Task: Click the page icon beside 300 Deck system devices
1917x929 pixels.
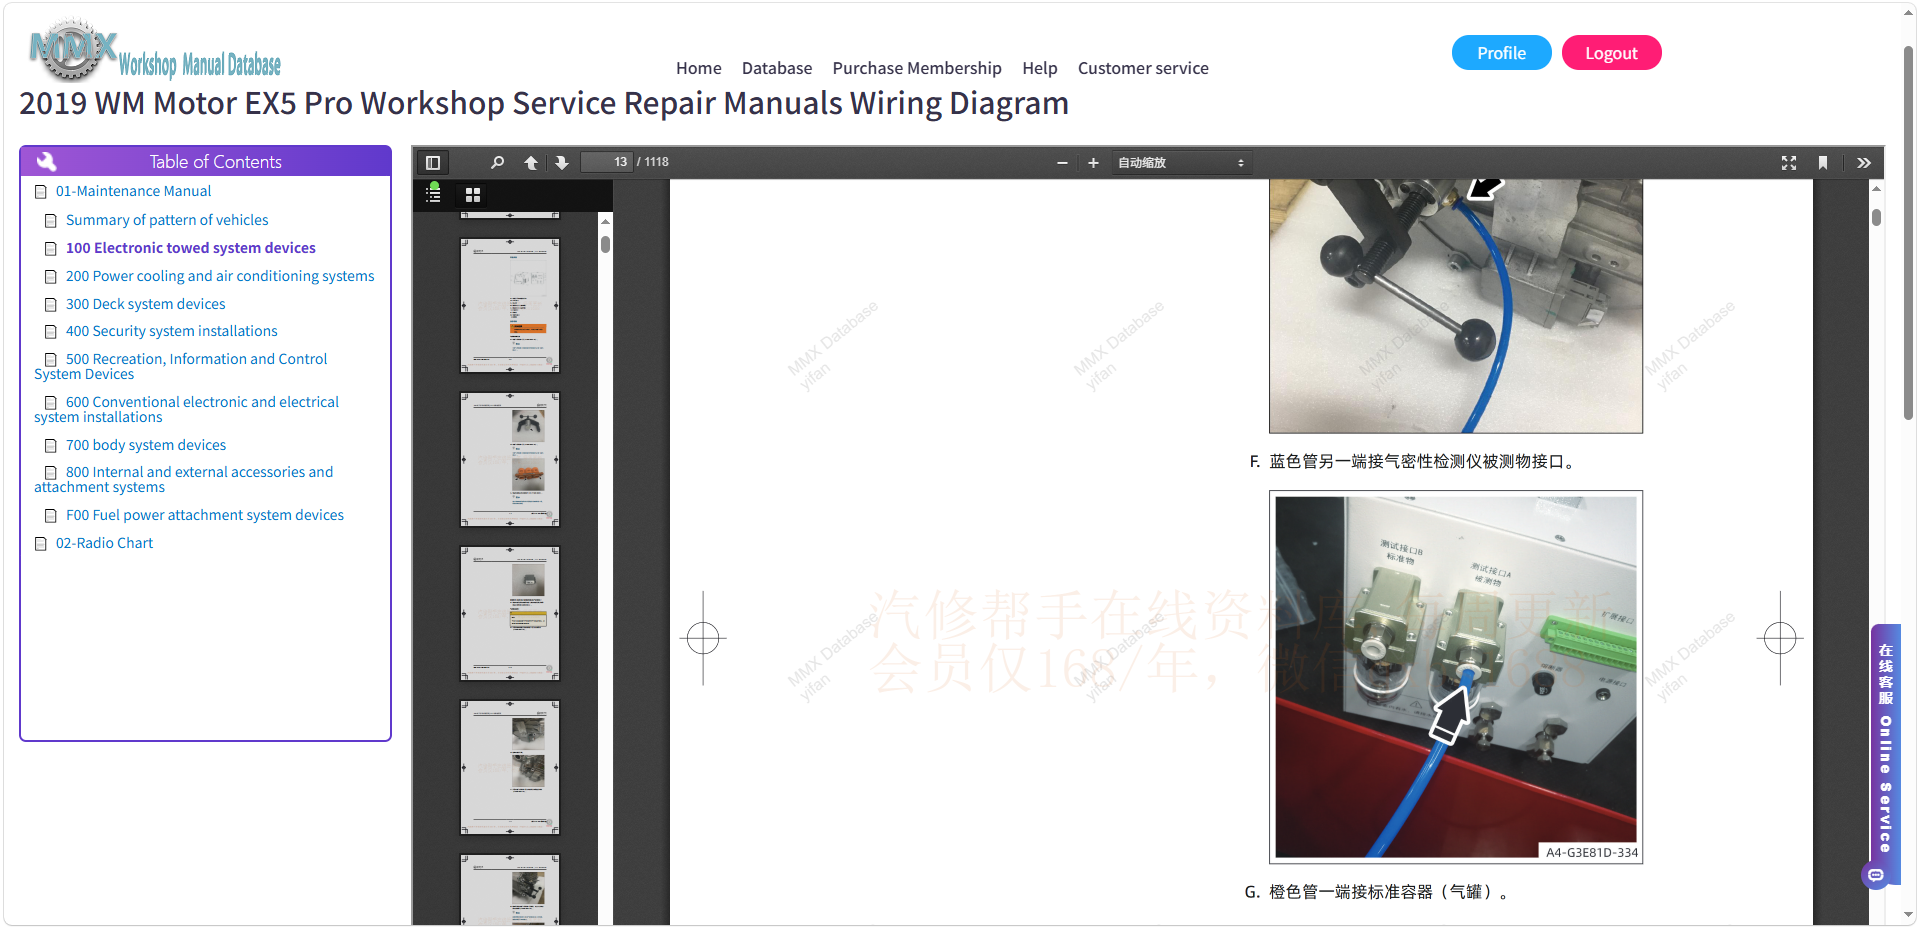Action: [x=51, y=305]
